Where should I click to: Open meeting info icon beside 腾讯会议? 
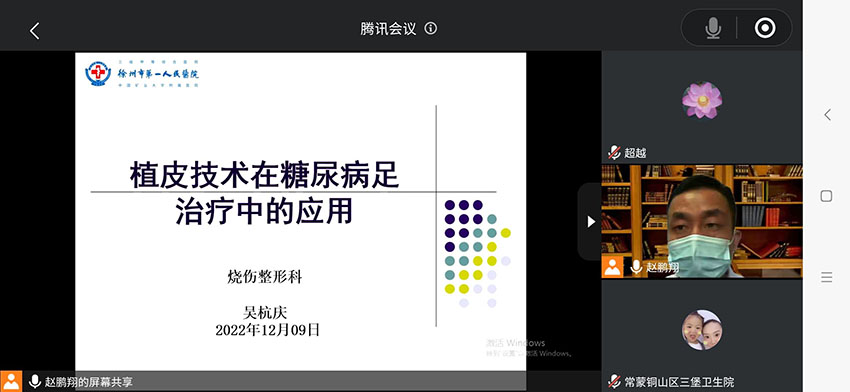431,28
